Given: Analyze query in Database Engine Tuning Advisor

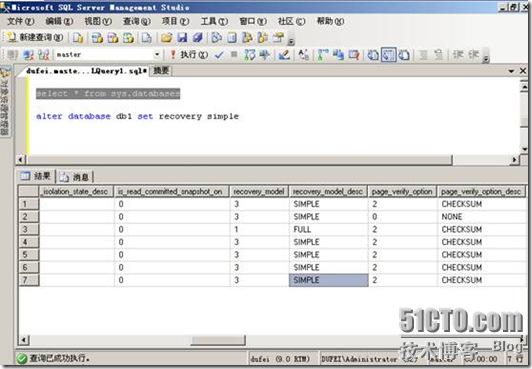Looking at the screenshot, I should pos(265,55).
